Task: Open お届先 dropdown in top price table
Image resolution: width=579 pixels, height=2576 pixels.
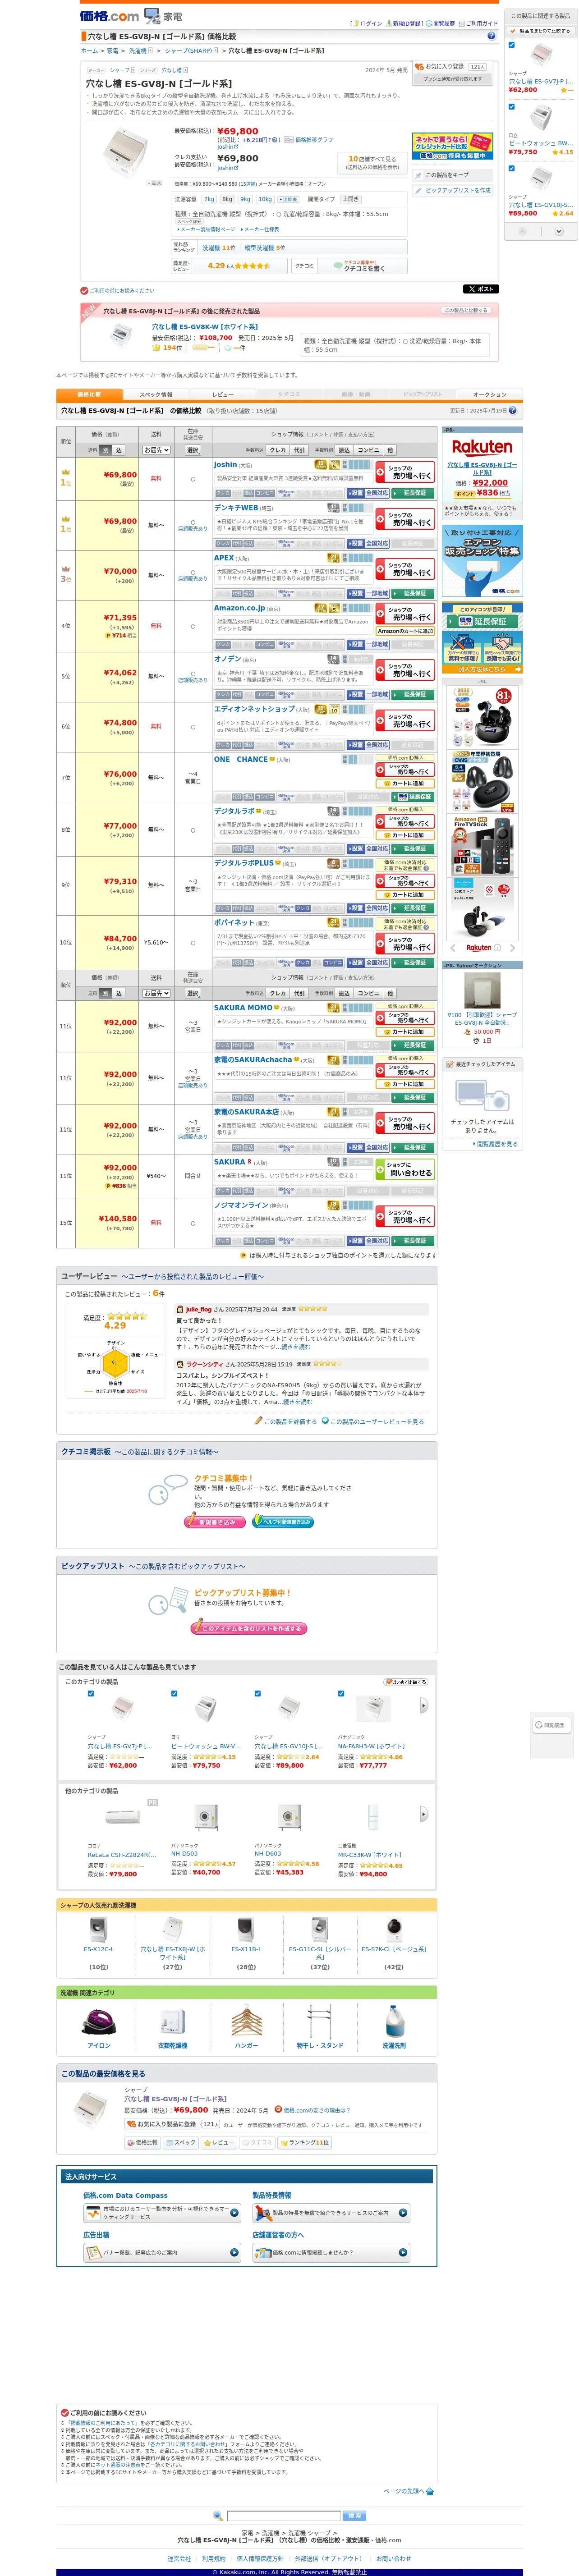Action: tap(157, 450)
